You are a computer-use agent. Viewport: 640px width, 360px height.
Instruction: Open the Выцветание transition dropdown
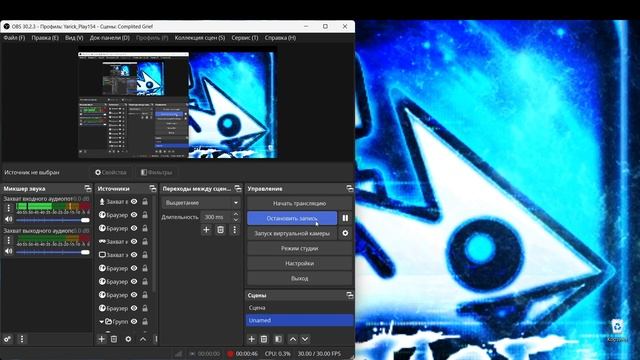pyautogui.click(x=201, y=203)
